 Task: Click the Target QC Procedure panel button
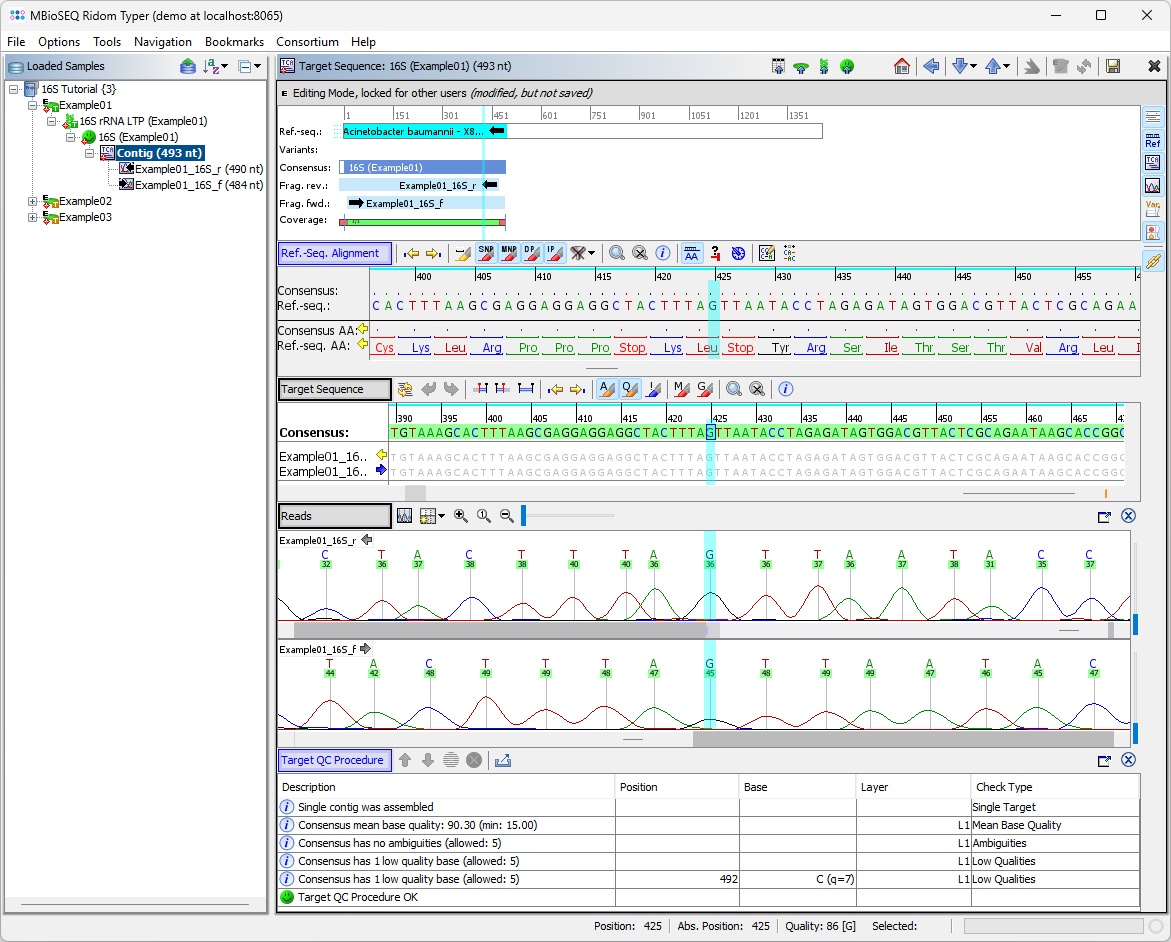point(334,760)
